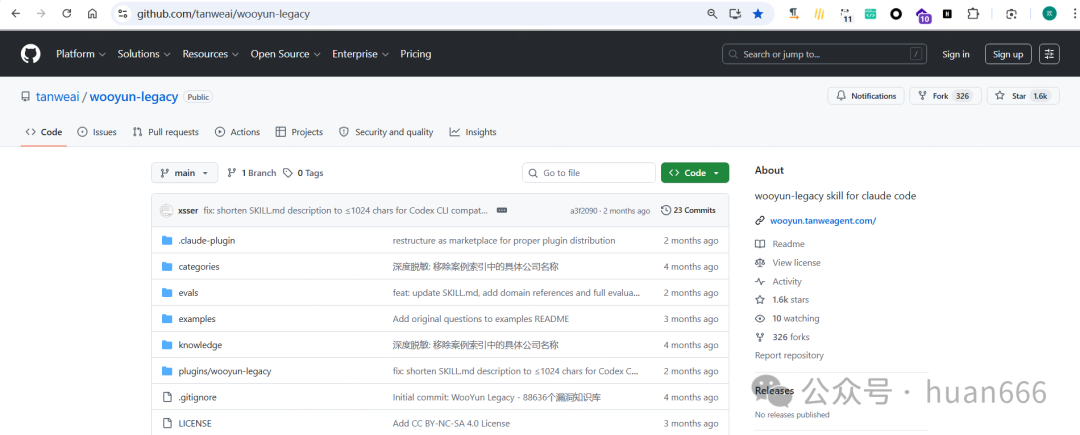1080x435 pixels.
Task: Expand the Resources menu
Action: click(x=210, y=54)
